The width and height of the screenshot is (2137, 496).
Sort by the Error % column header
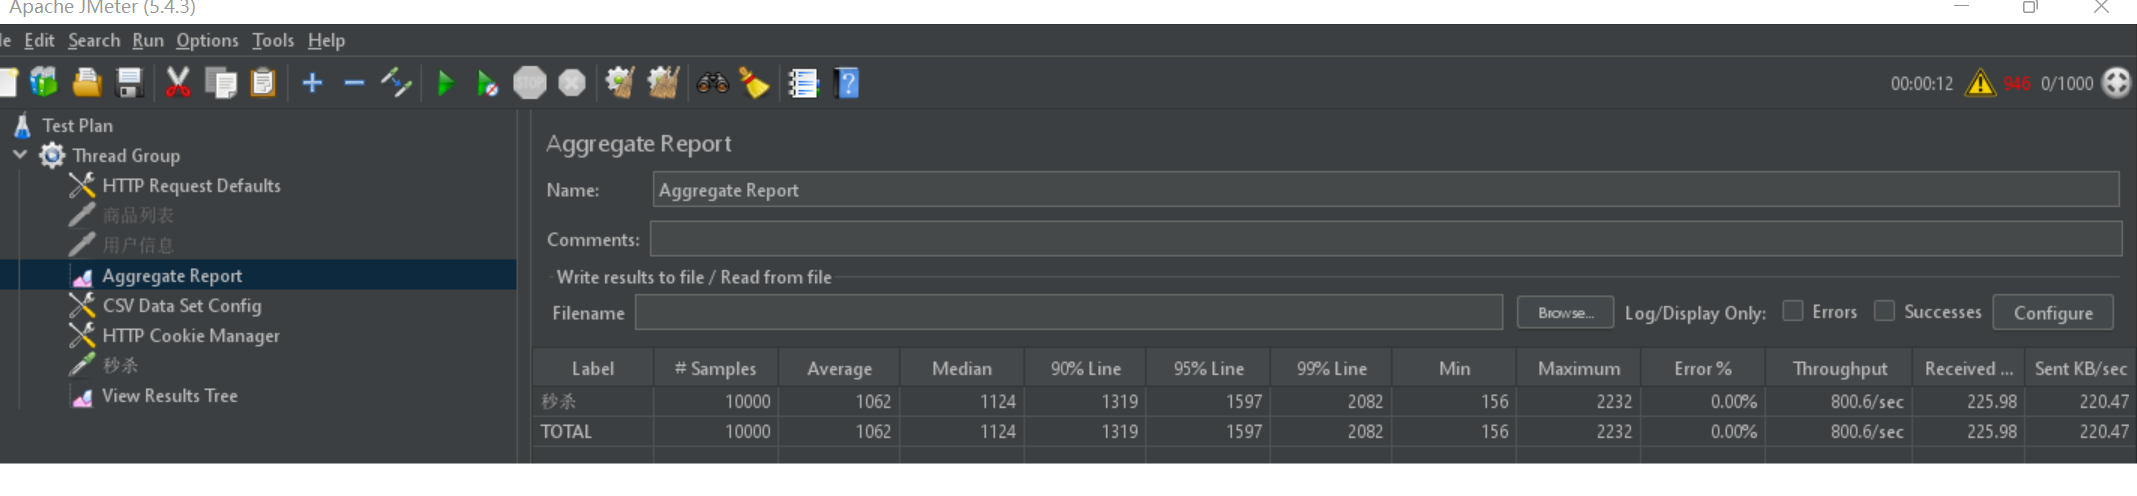pyautogui.click(x=1703, y=368)
